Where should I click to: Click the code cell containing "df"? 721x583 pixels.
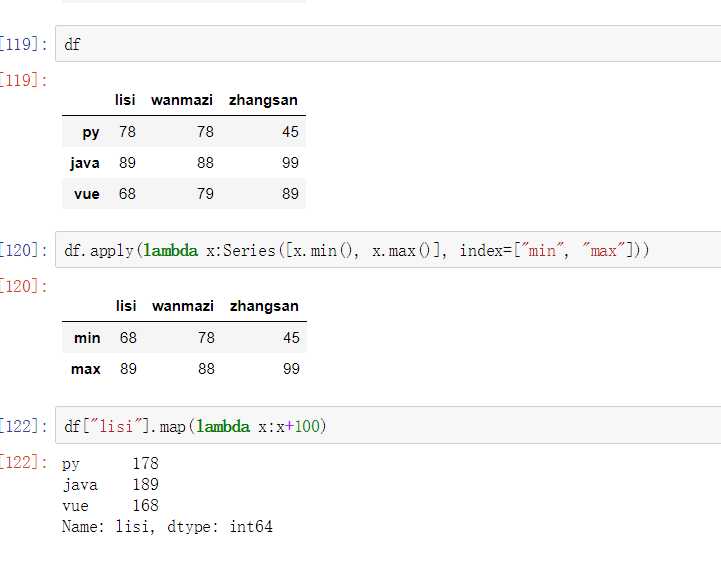(x=388, y=44)
